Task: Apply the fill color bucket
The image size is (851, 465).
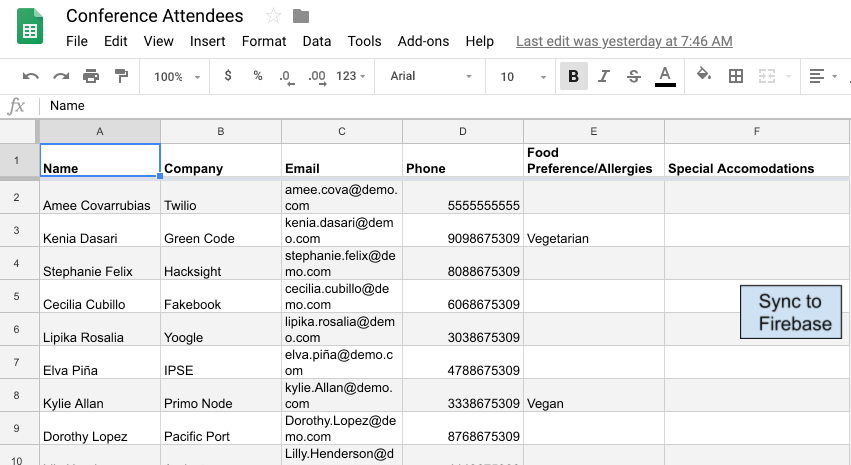Action: coord(704,75)
